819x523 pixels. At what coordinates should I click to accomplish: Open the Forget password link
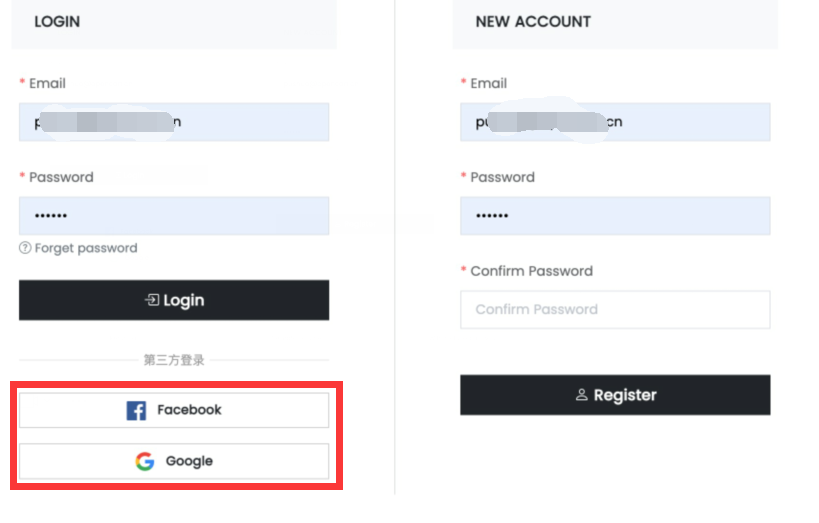coord(86,248)
